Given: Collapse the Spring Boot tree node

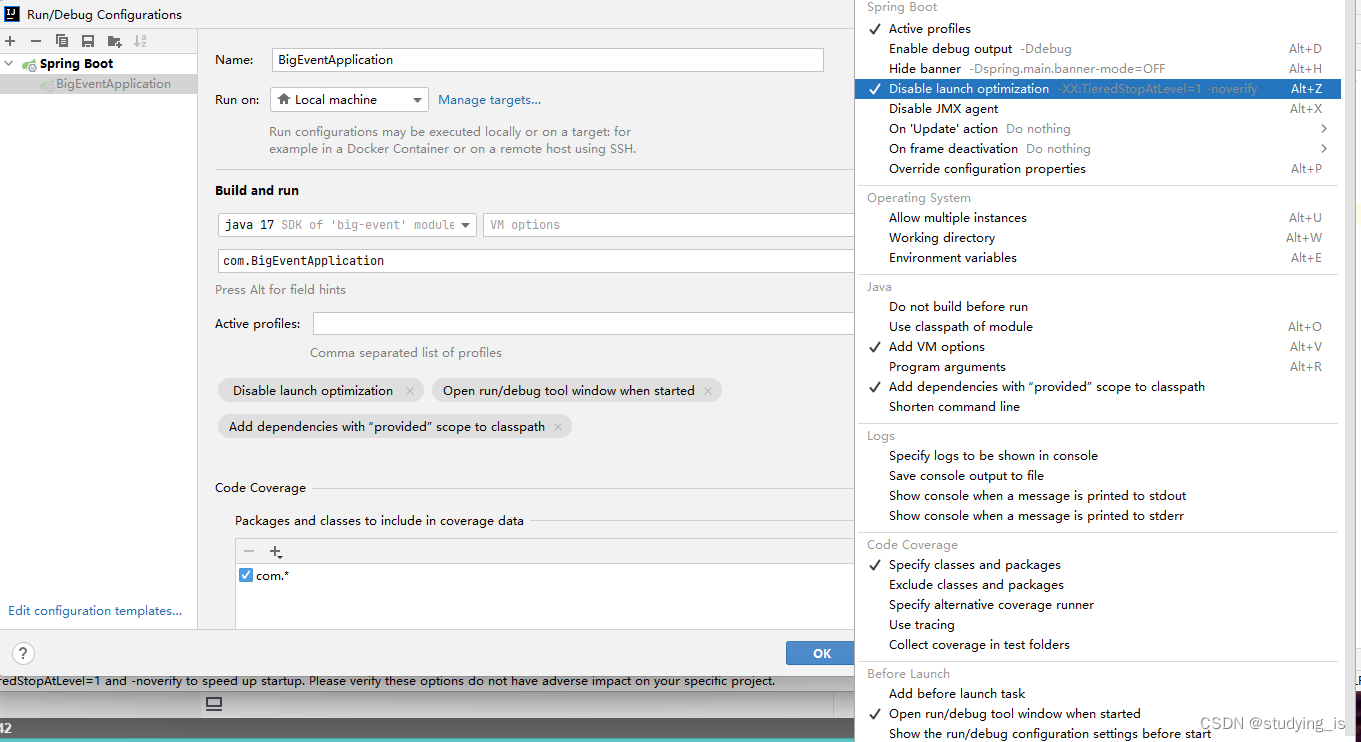Looking at the screenshot, I should tap(8, 62).
